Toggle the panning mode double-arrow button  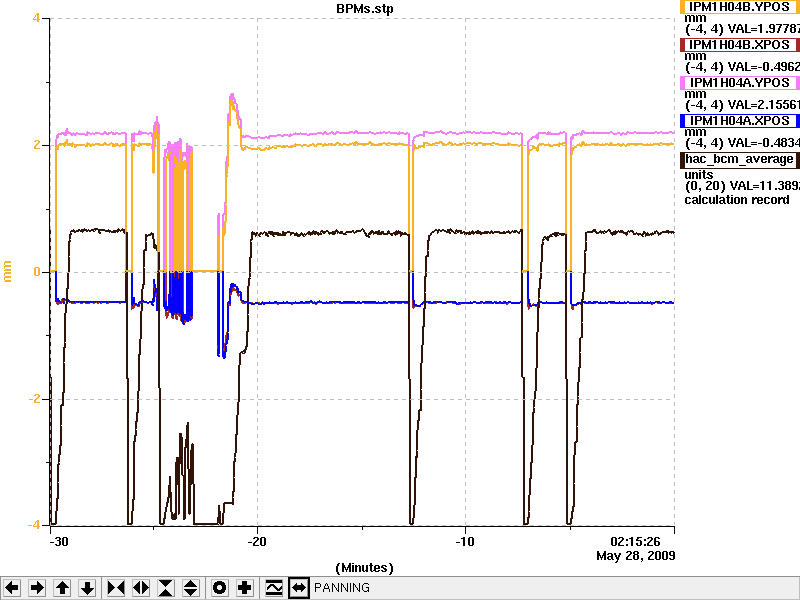coord(299,588)
